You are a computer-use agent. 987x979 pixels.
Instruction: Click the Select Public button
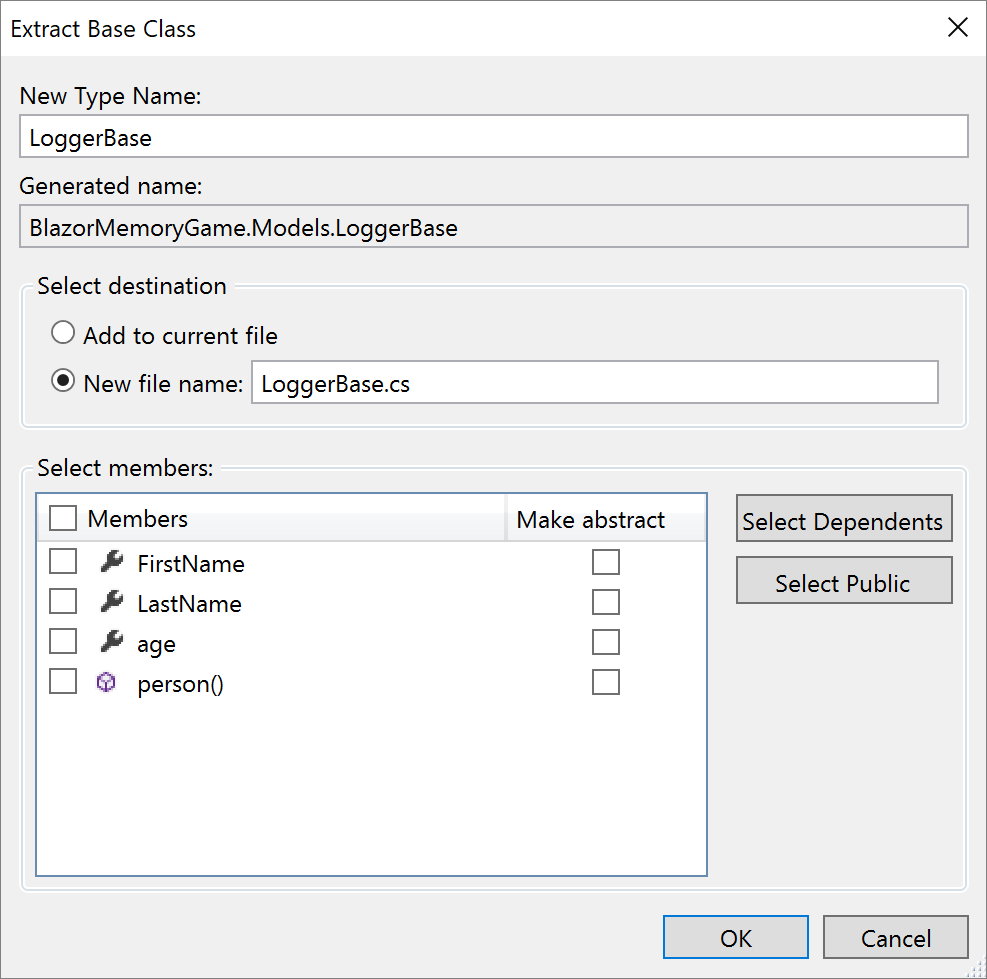click(844, 581)
